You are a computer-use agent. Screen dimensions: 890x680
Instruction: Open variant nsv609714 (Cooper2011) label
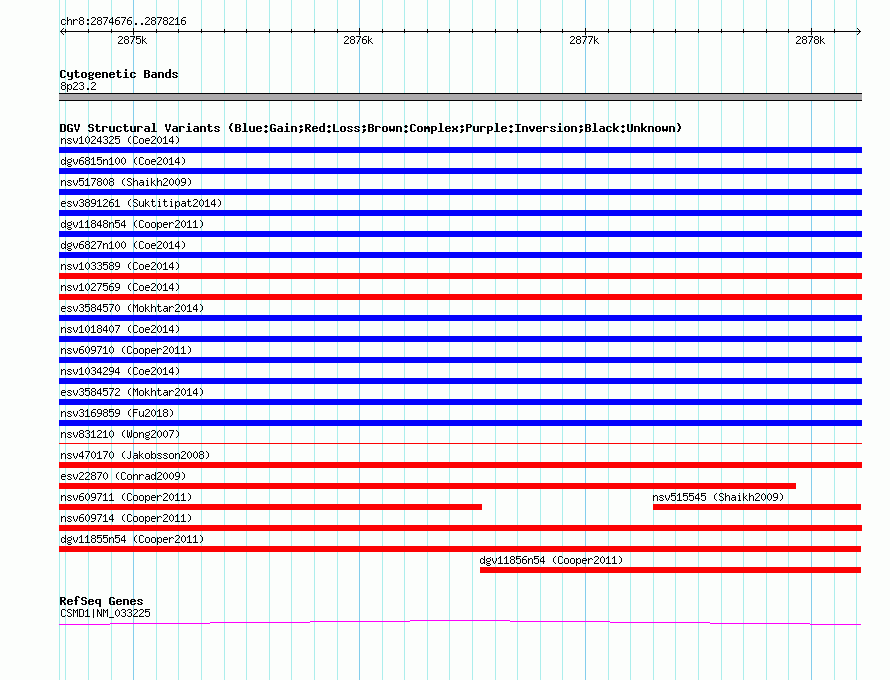click(126, 518)
